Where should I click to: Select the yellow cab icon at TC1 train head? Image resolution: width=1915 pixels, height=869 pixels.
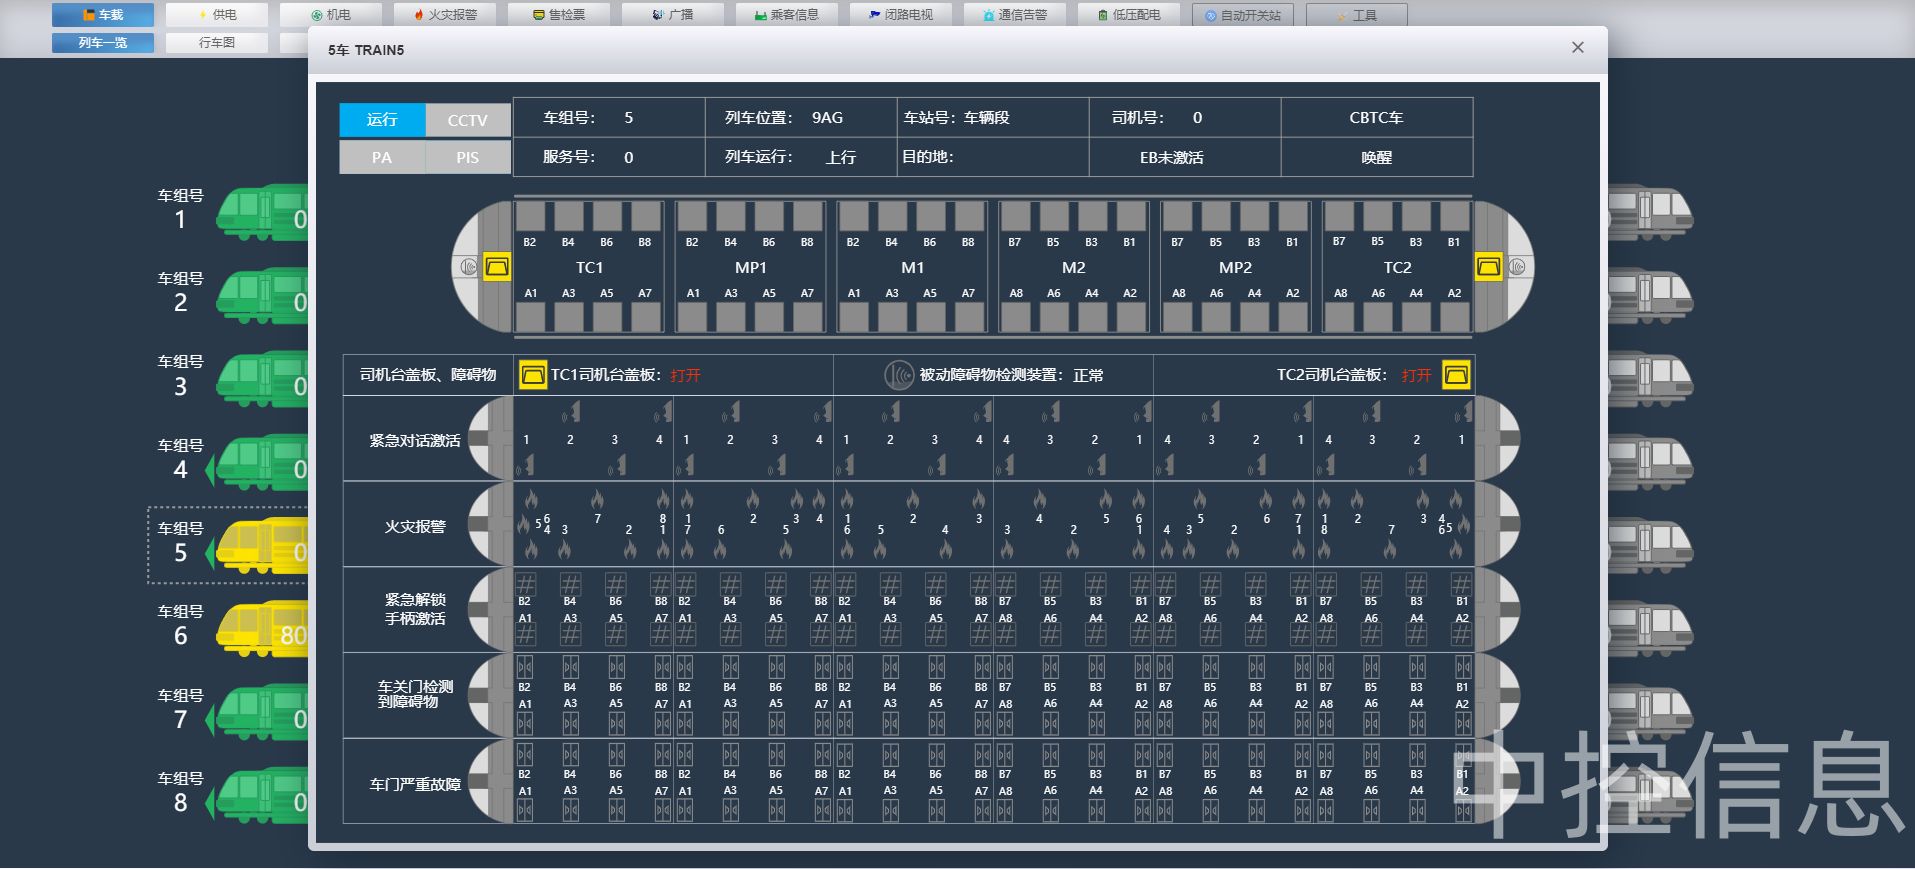pos(497,267)
